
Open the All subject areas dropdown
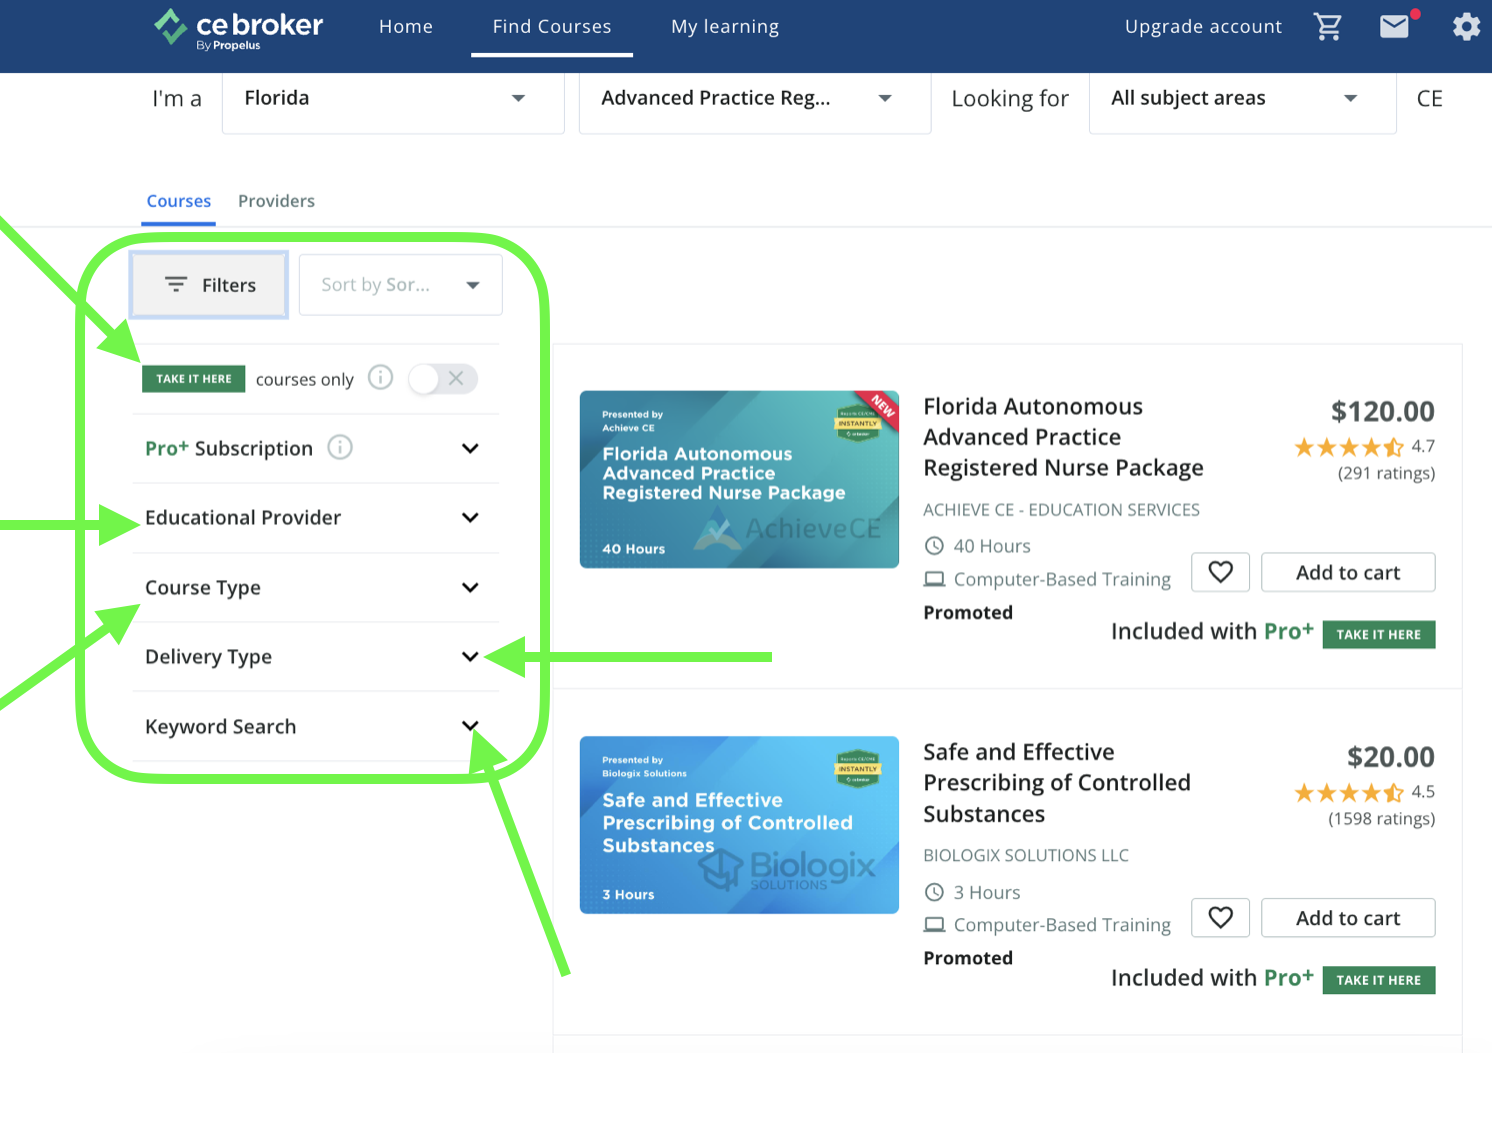coord(1241,99)
